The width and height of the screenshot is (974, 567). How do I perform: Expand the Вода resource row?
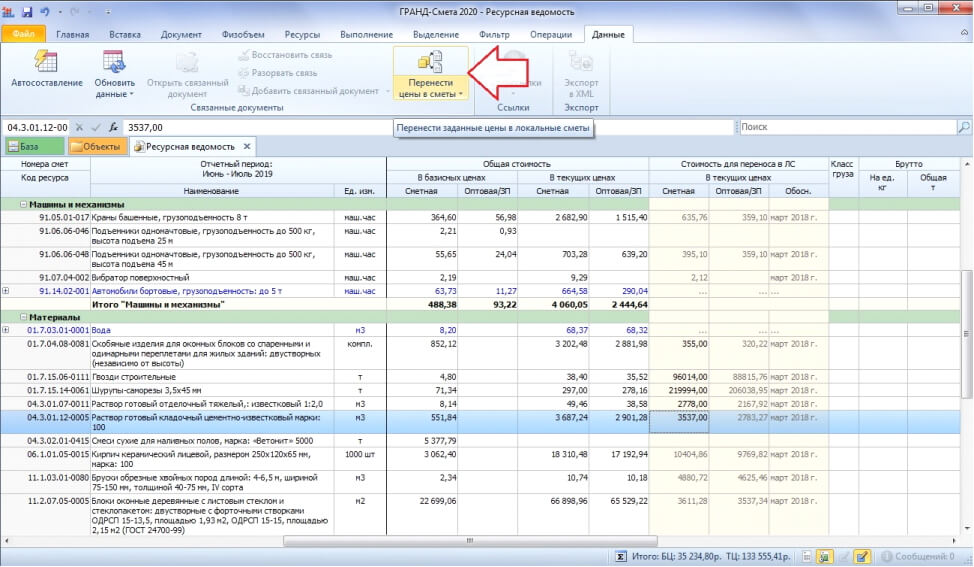point(6,330)
